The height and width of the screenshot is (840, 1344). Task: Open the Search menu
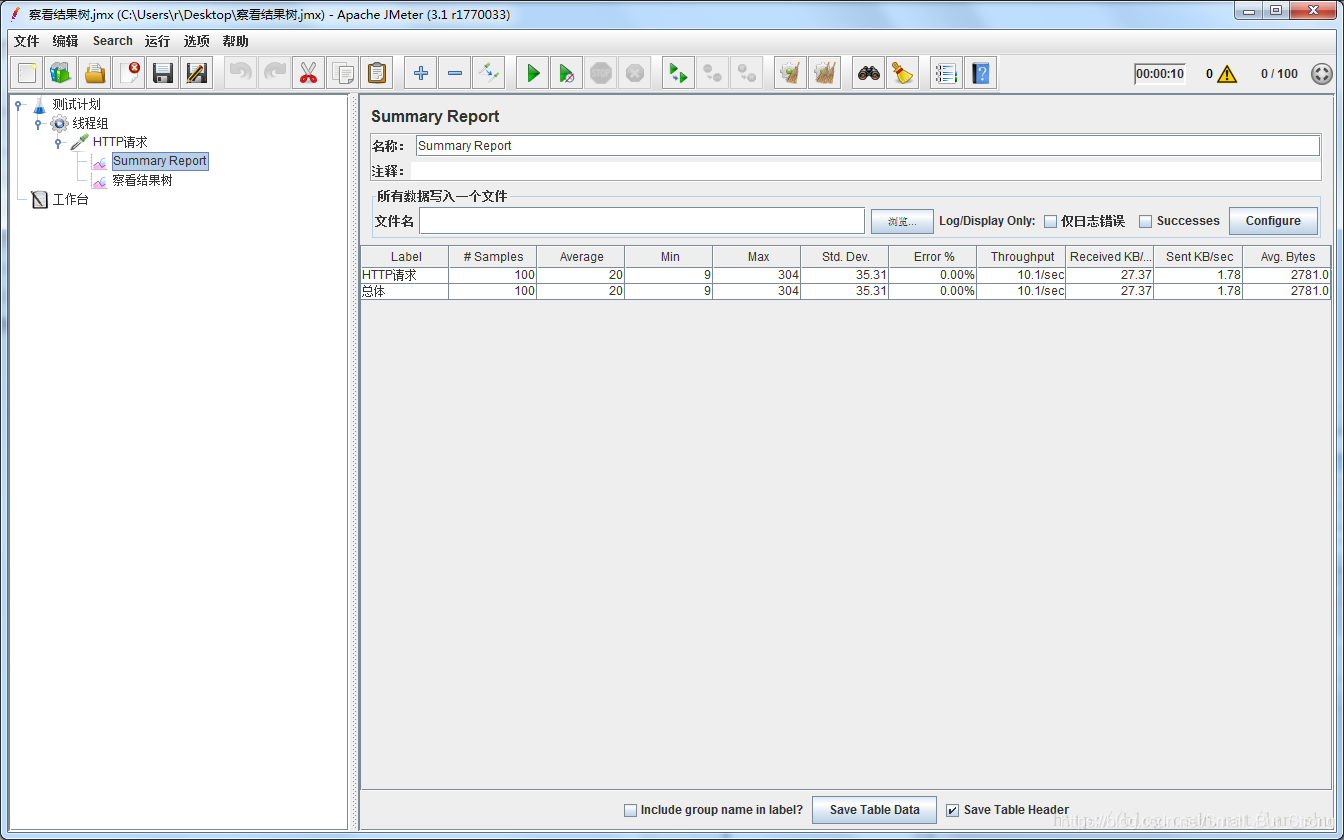click(x=113, y=41)
